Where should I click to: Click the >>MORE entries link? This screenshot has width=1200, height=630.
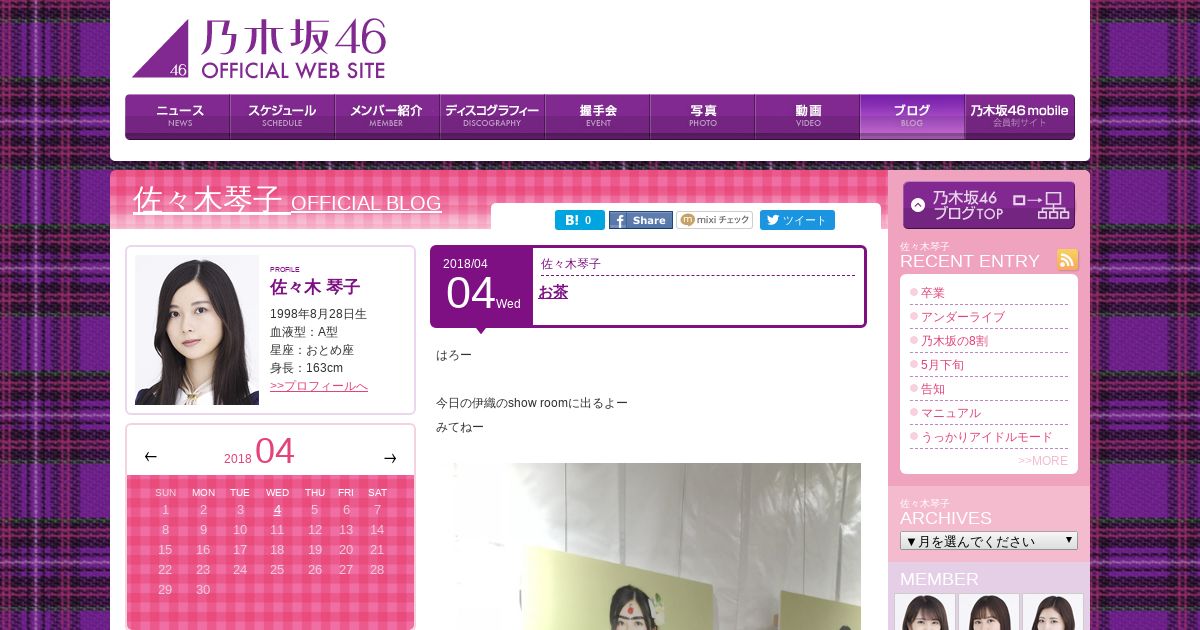[x=1043, y=461]
